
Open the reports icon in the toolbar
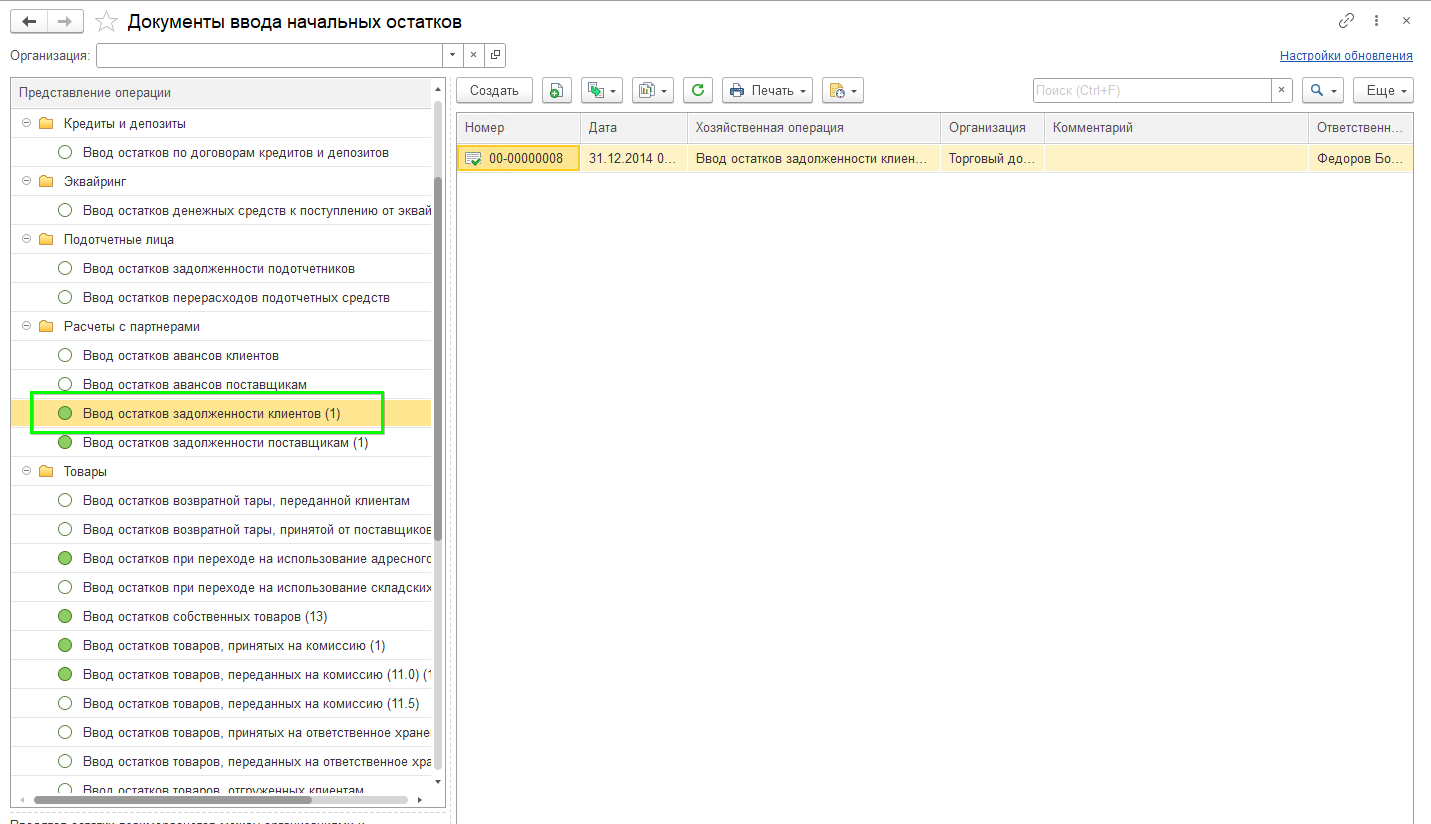coord(652,90)
